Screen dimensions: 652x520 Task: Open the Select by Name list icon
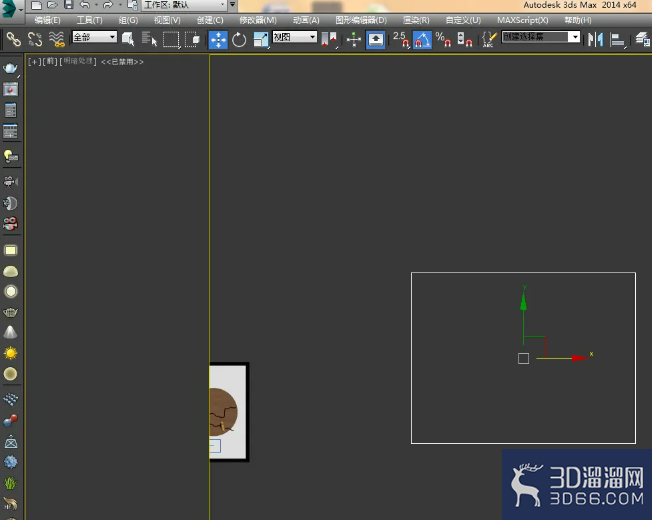click(x=149, y=39)
